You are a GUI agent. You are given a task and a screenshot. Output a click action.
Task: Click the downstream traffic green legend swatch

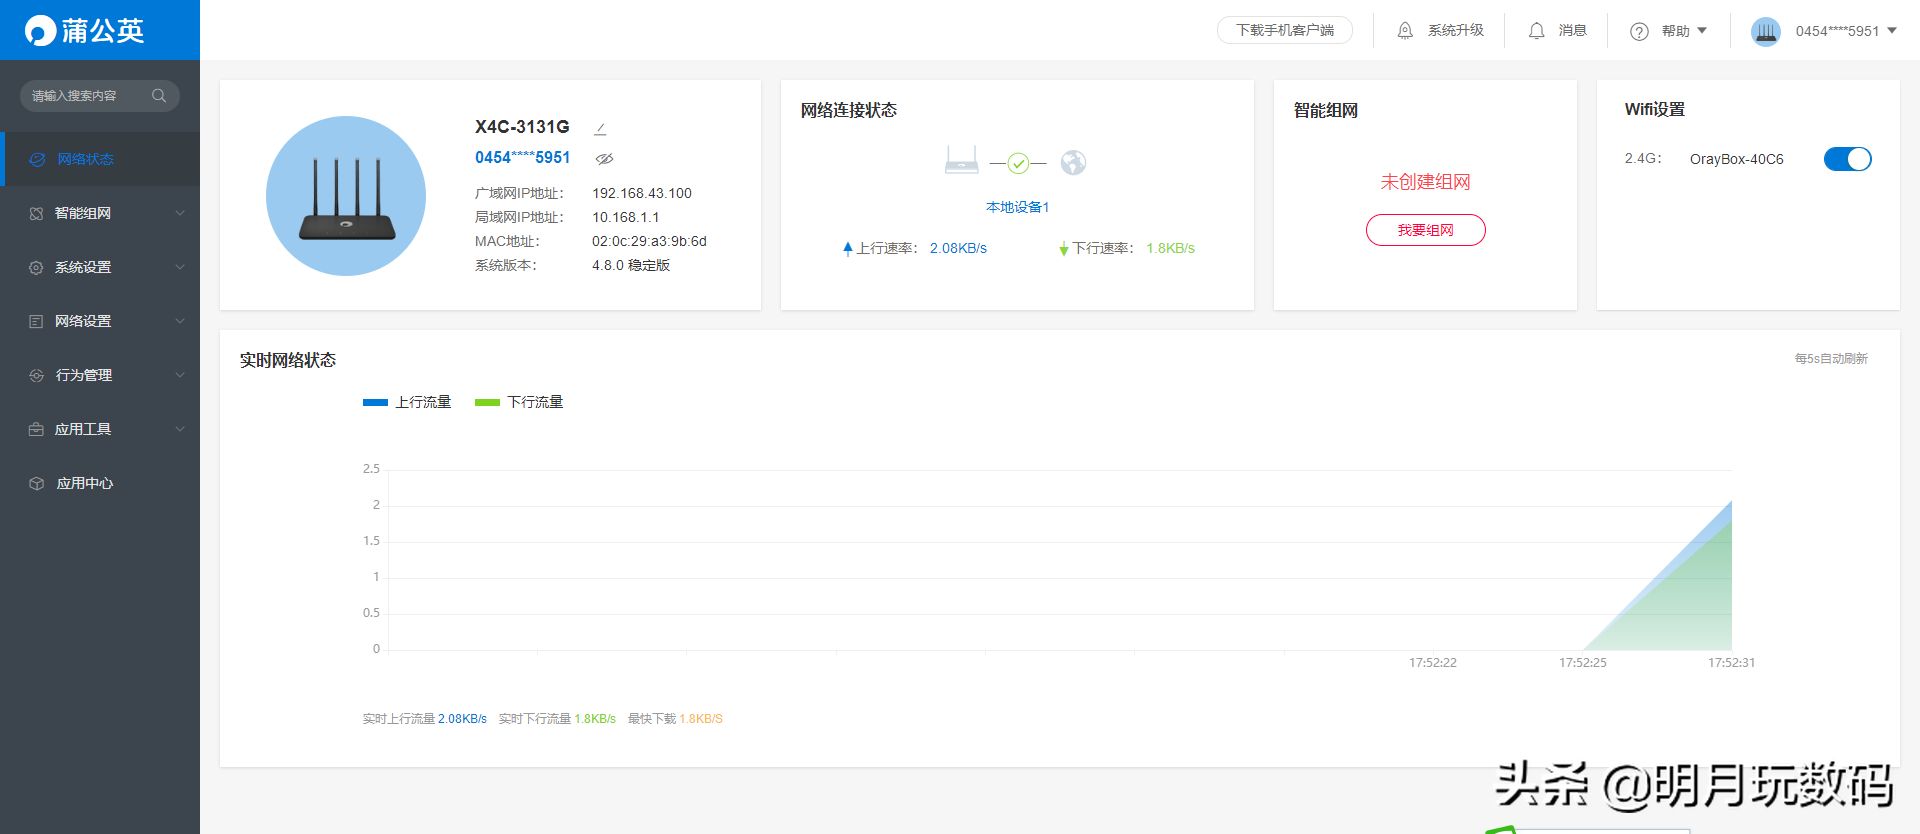pyautogui.click(x=487, y=402)
